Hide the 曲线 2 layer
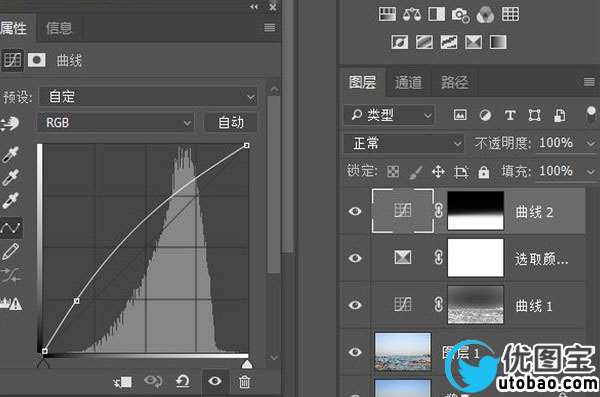Viewport: 600px width, 397px height. (355, 211)
